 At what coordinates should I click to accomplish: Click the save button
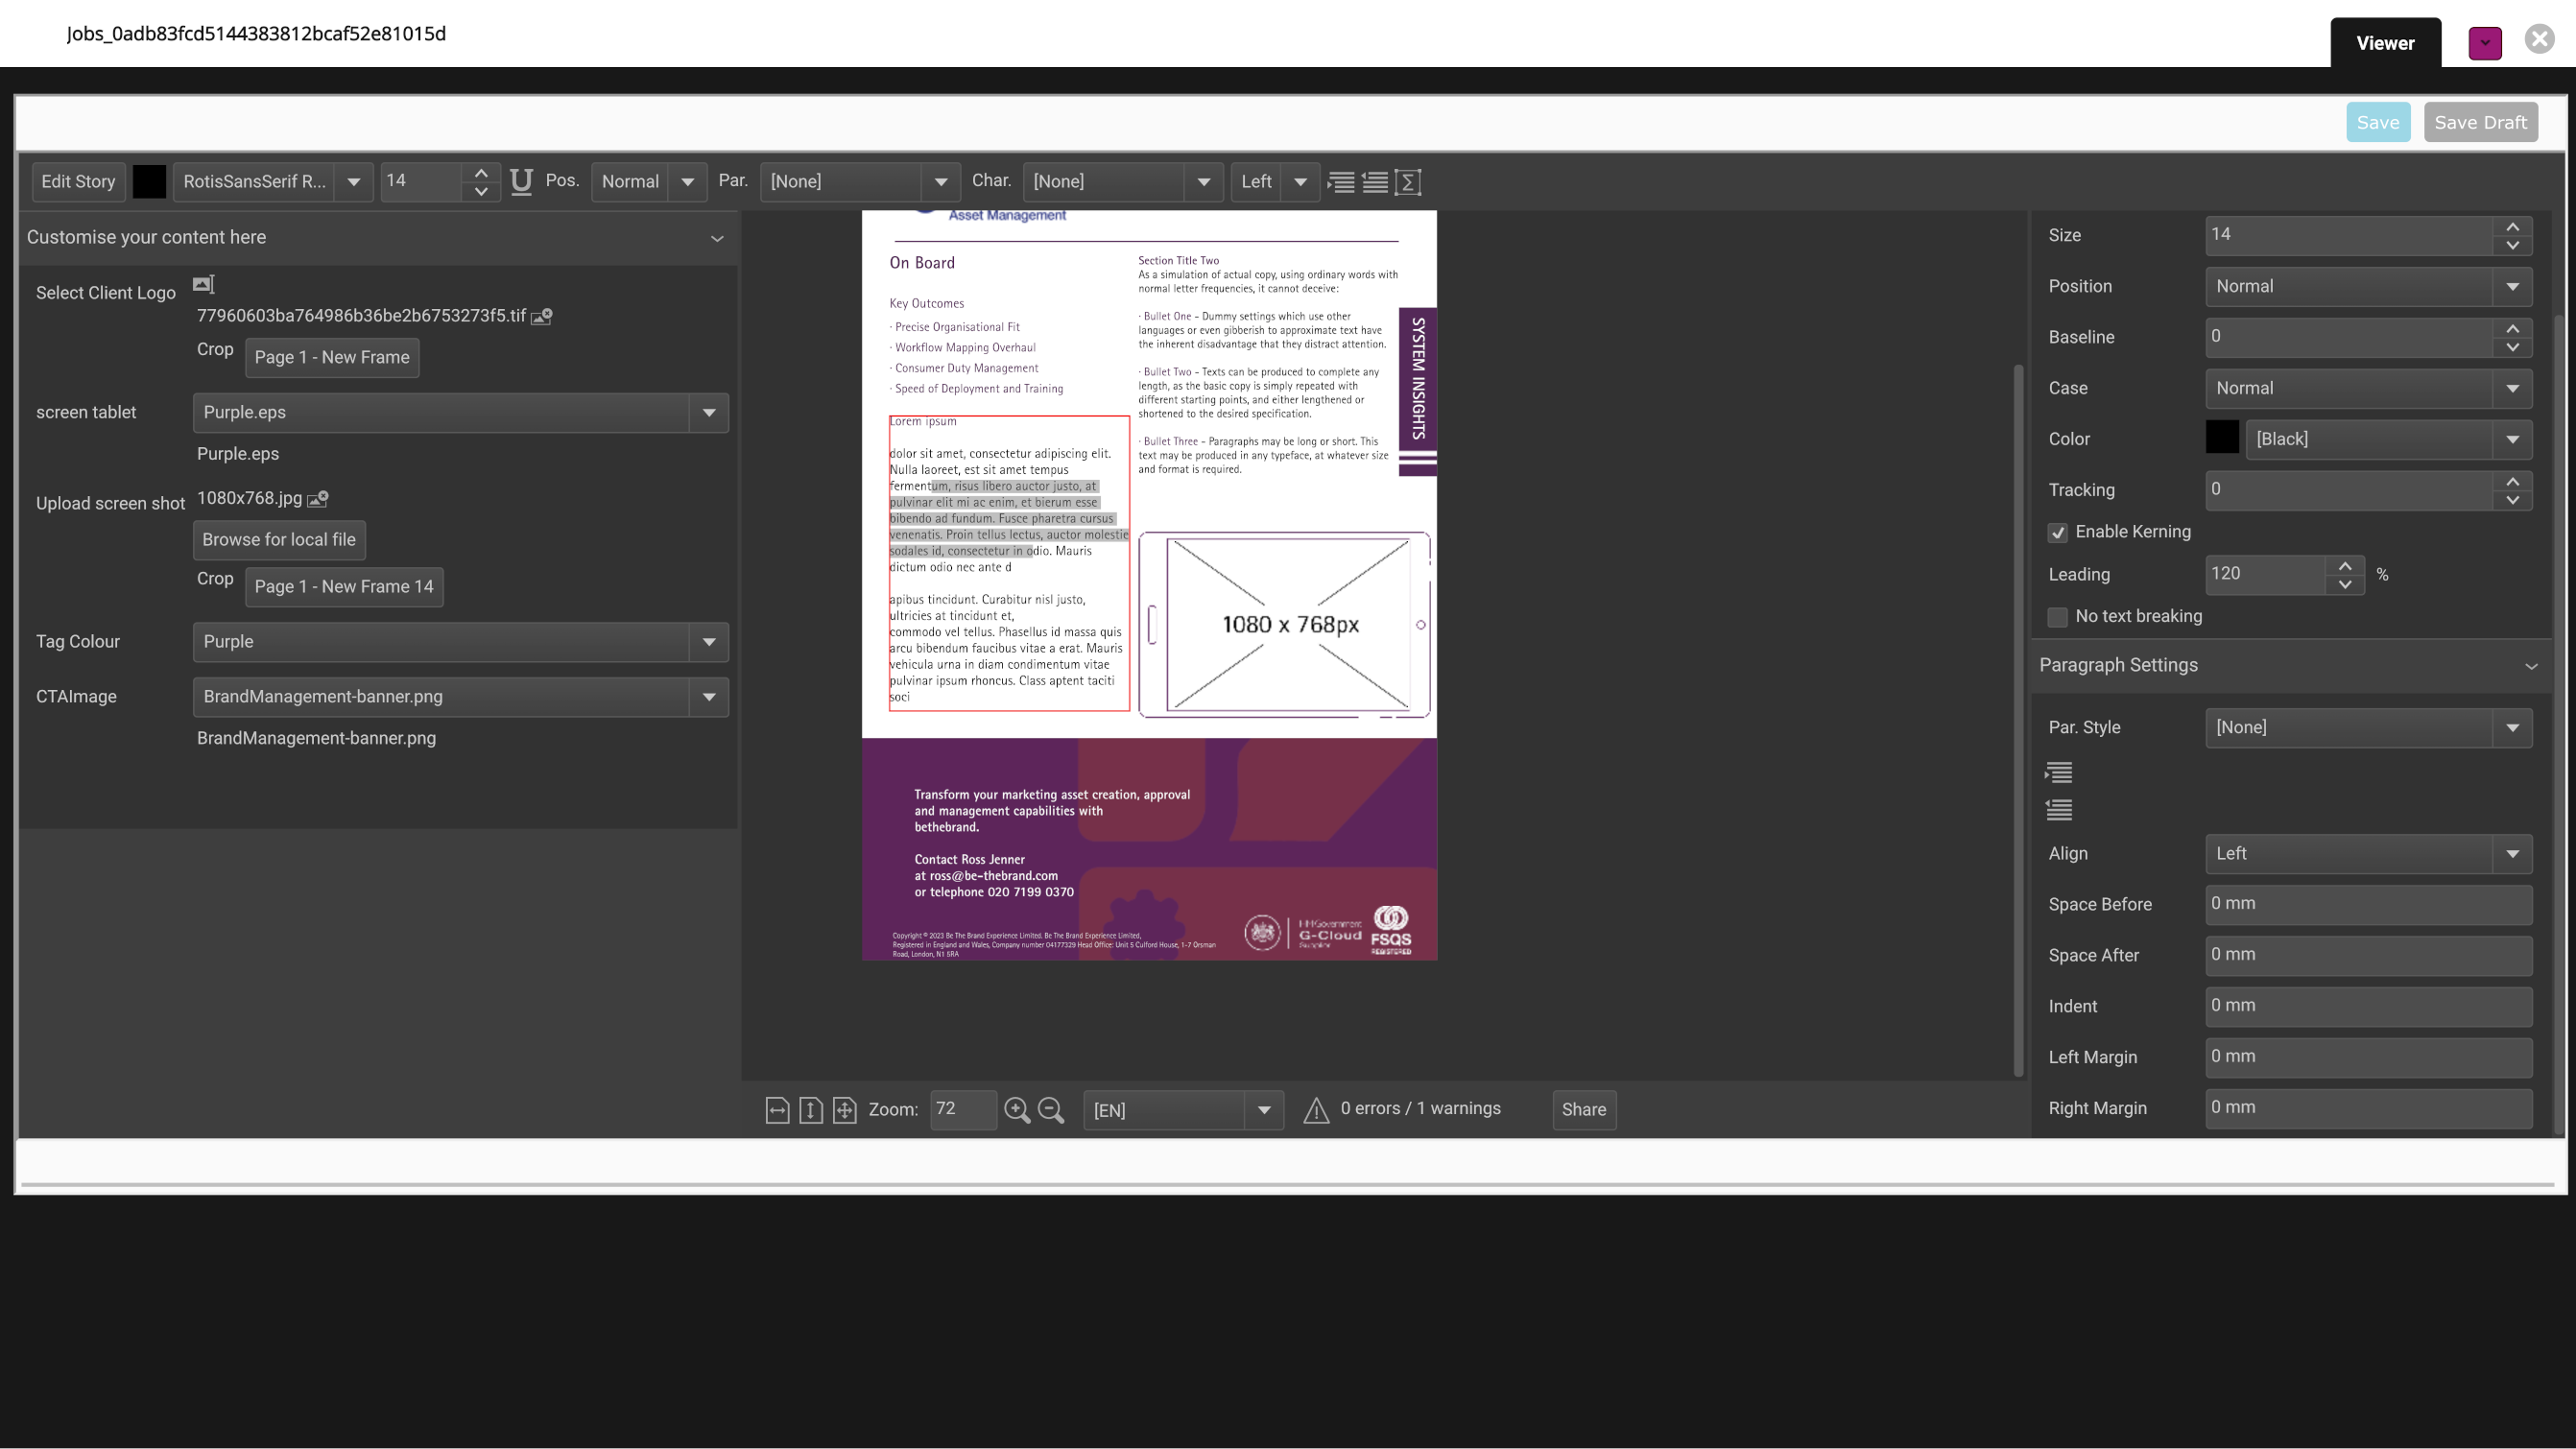[x=2378, y=122]
